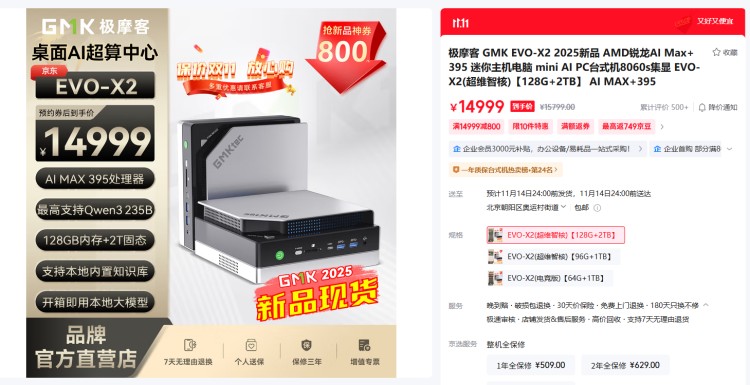Image resolution: width=750 pixels, height=385 pixels.
Task: Open the delivery address dropdown 北京朝阳区奥运村街道
Action: [526, 208]
